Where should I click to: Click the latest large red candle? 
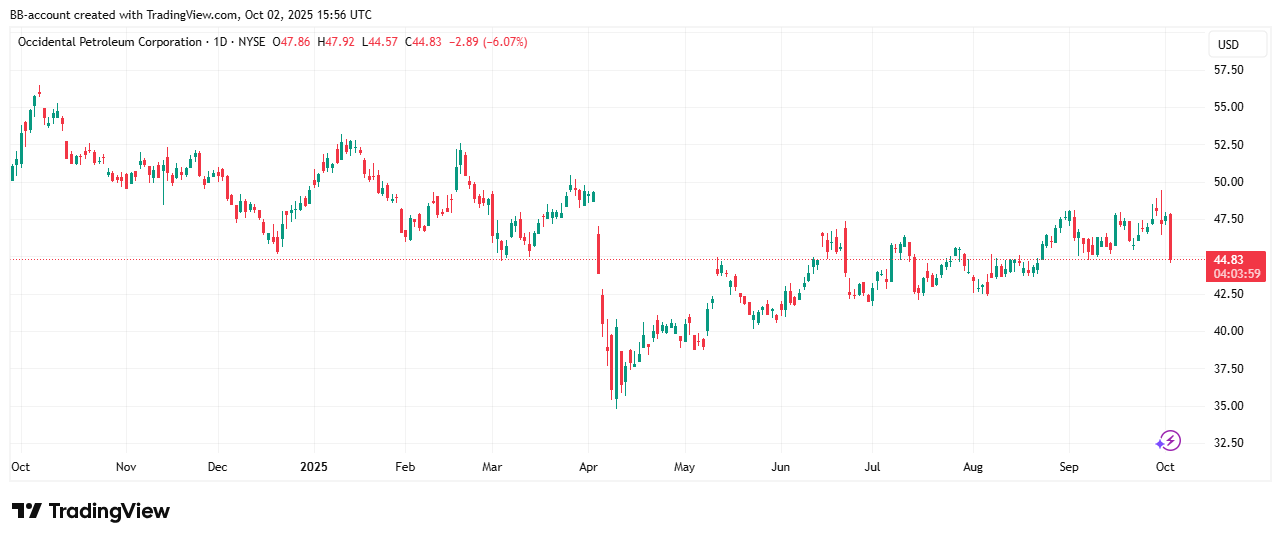click(1170, 237)
